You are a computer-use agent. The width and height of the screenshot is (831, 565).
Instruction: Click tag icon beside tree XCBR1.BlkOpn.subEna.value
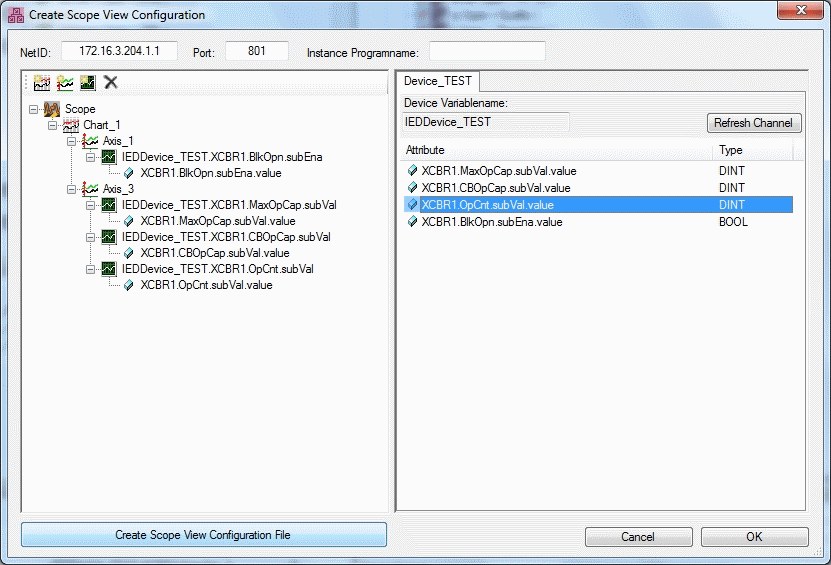point(128,173)
